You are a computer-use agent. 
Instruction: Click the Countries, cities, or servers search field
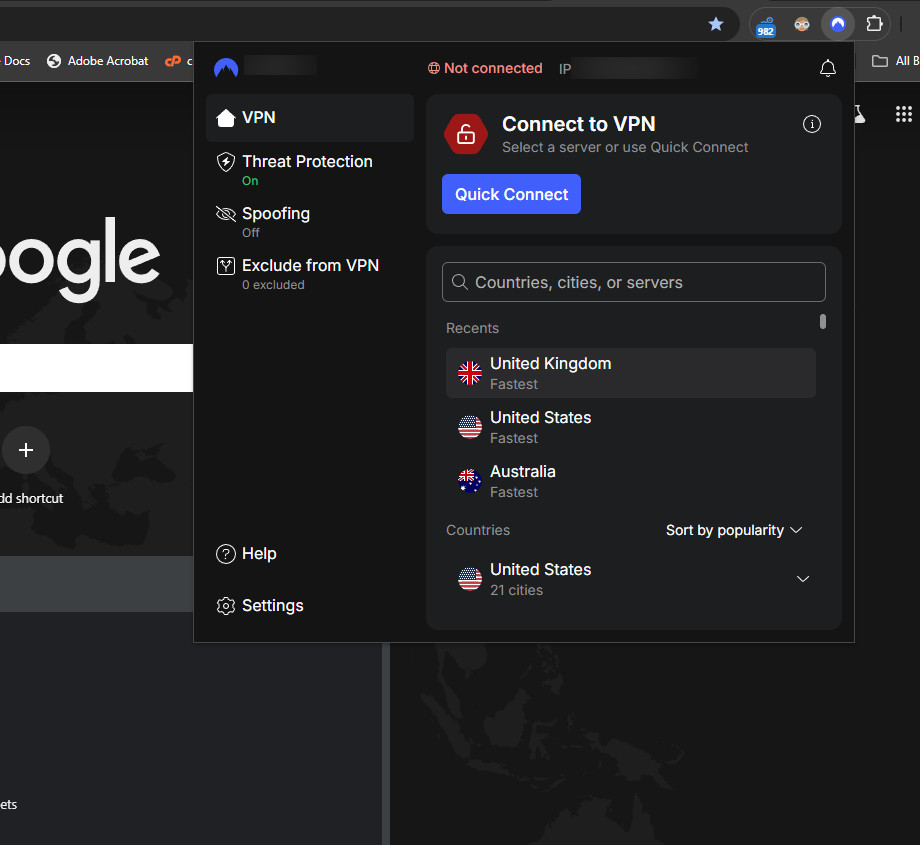[x=633, y=282]
